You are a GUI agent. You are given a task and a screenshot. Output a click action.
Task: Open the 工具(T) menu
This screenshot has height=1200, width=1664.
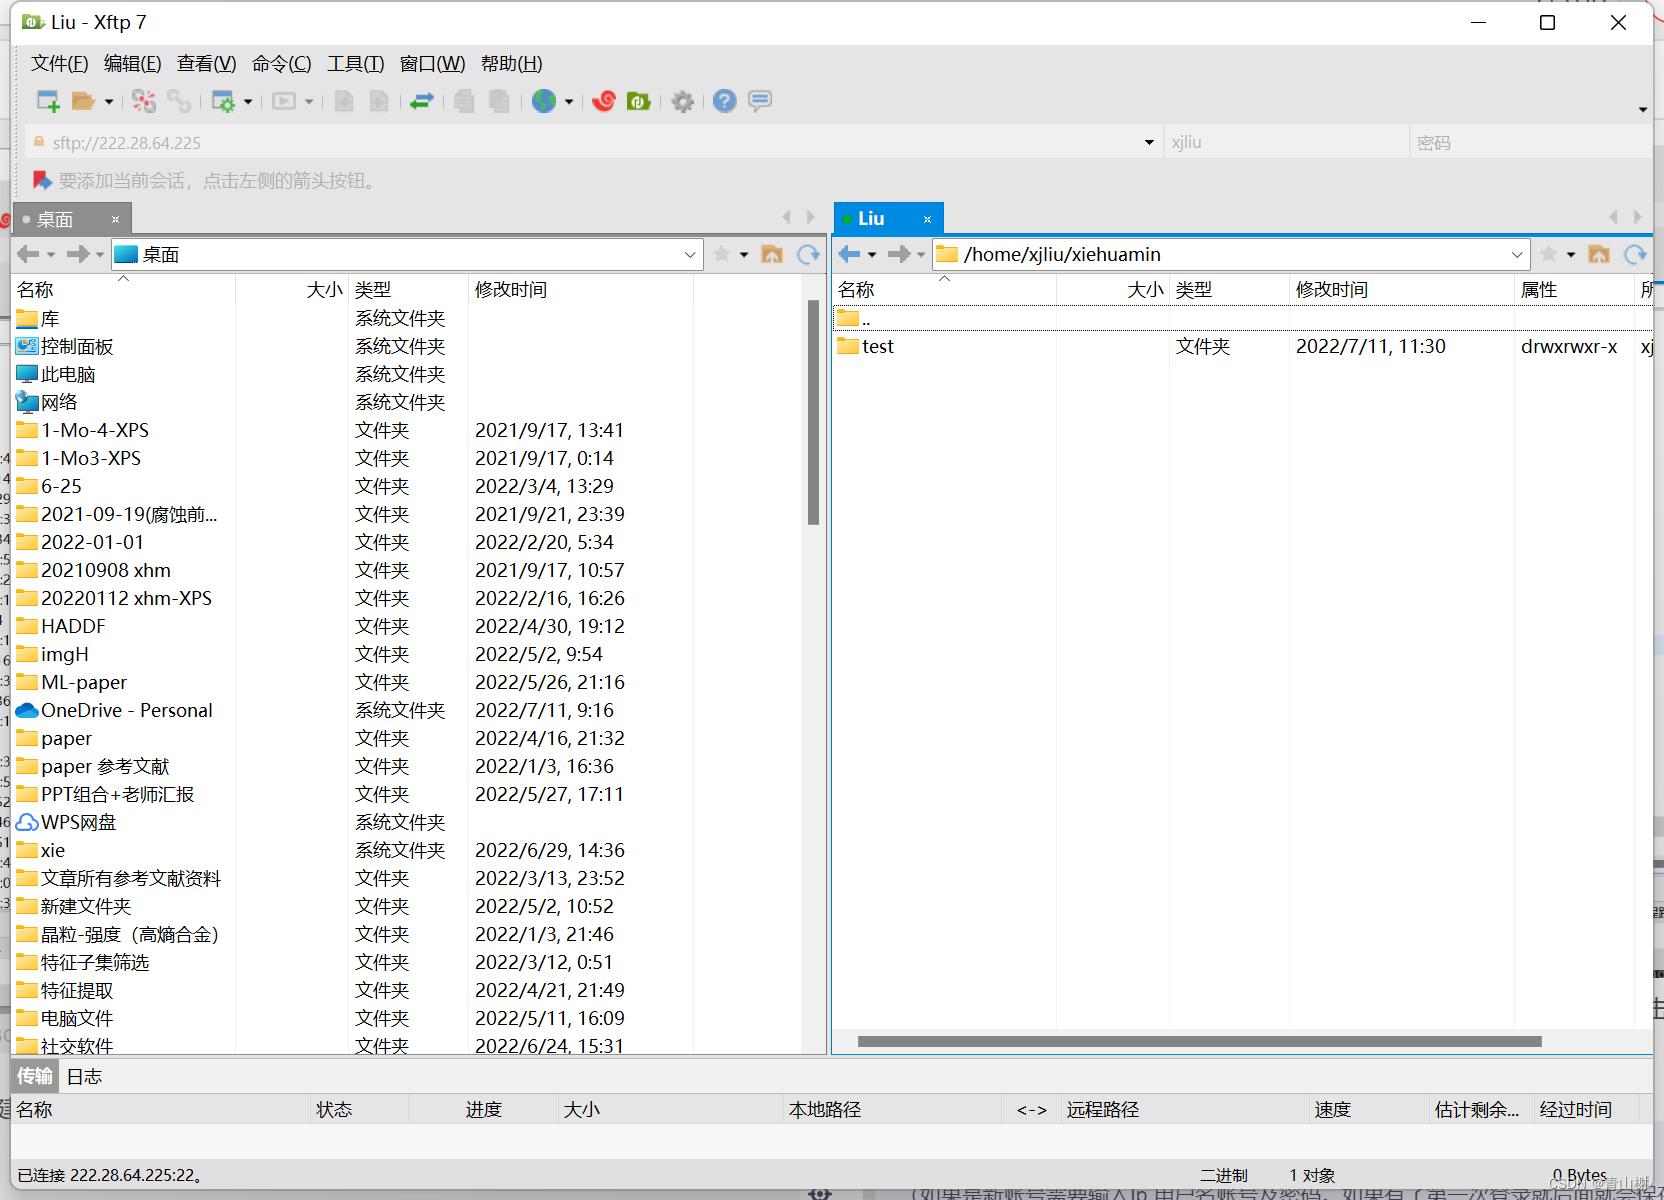click(x=355, y=63)
